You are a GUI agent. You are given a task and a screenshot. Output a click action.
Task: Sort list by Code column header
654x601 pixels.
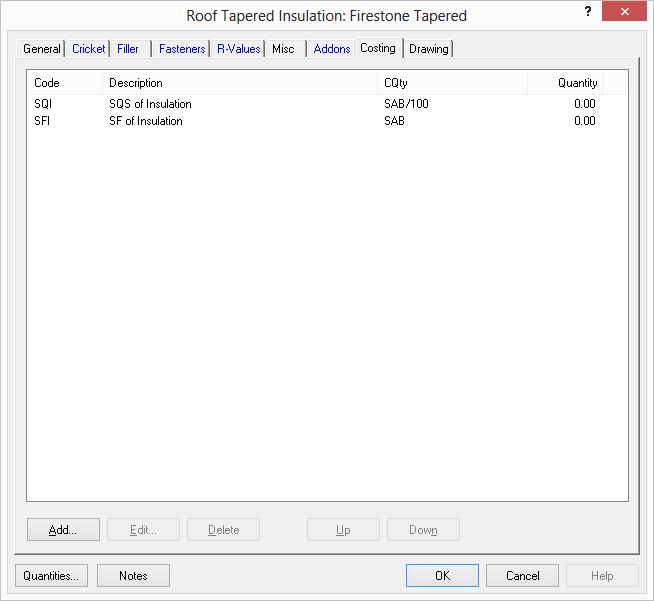(x=65, y=83)
